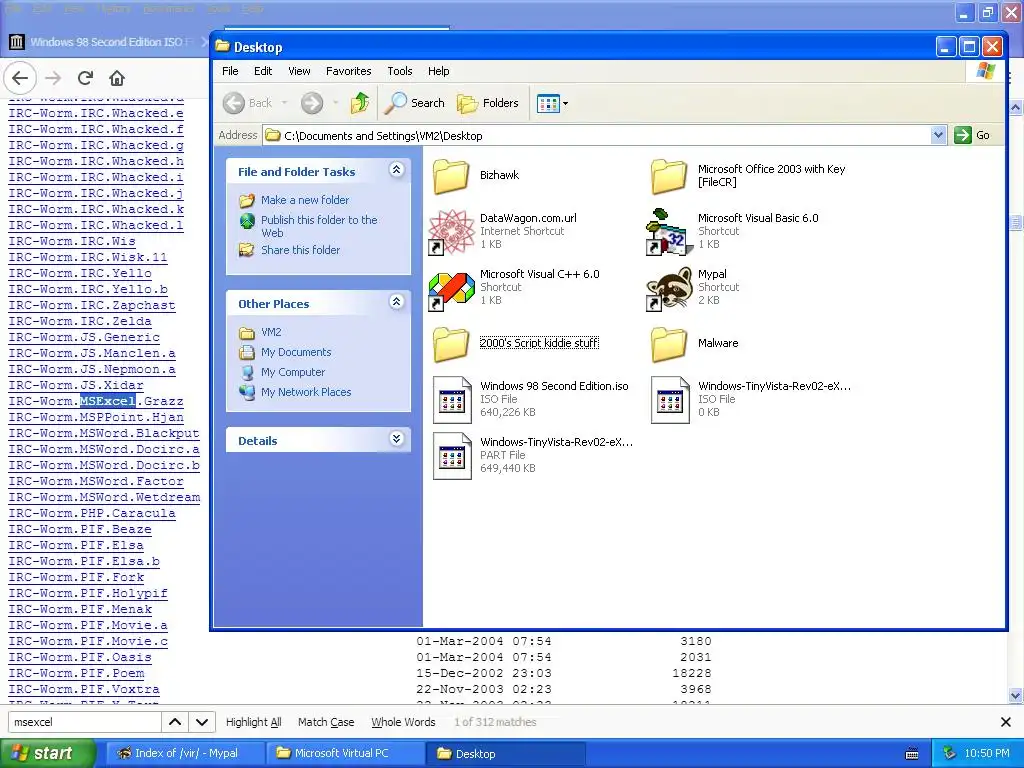This screenshot has width=1024, height=768.
Task: Click the find bar text field containing msexcel
Action: (84, 722)
